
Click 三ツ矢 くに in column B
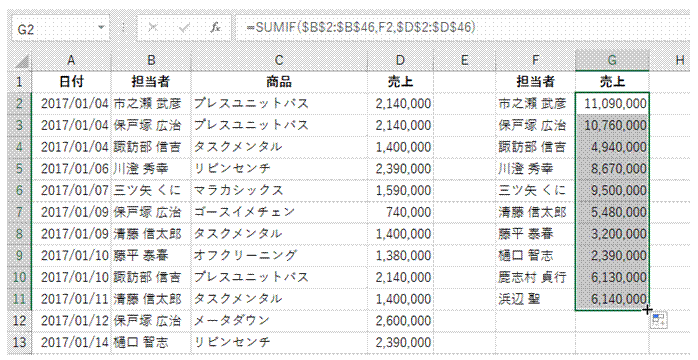150,190
